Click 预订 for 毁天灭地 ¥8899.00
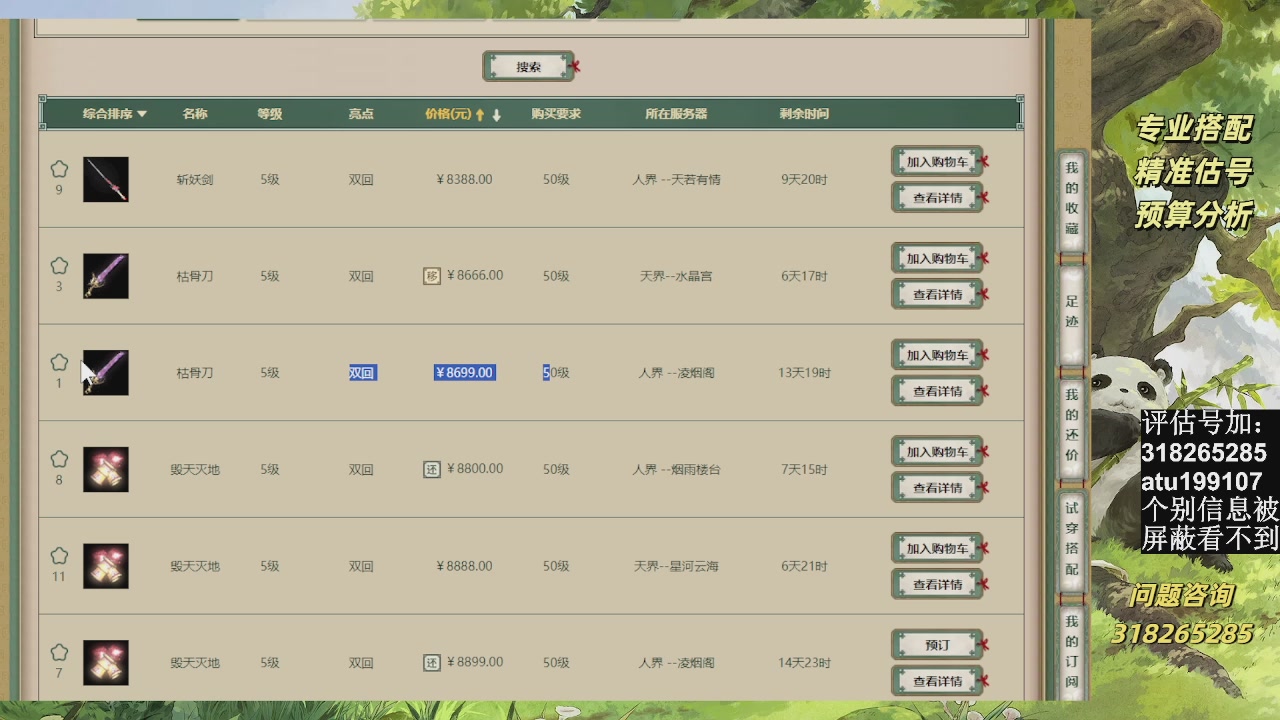Screen dimensions: 1280x720 click(937, 645)
